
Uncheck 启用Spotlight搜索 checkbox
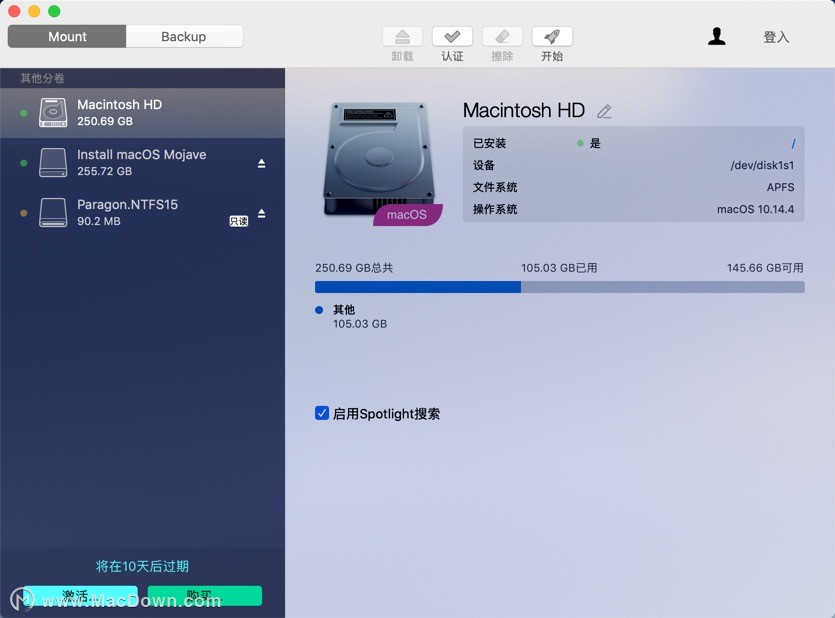(x=322, y=413)
